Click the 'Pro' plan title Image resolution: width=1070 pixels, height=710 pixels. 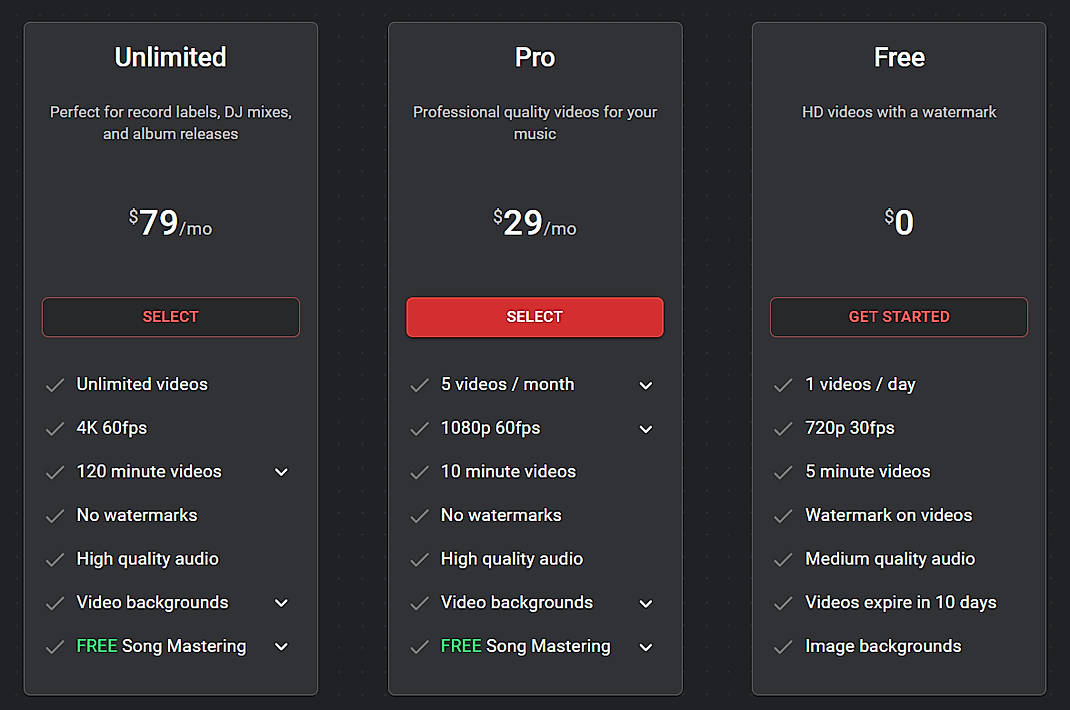[535, 57]
